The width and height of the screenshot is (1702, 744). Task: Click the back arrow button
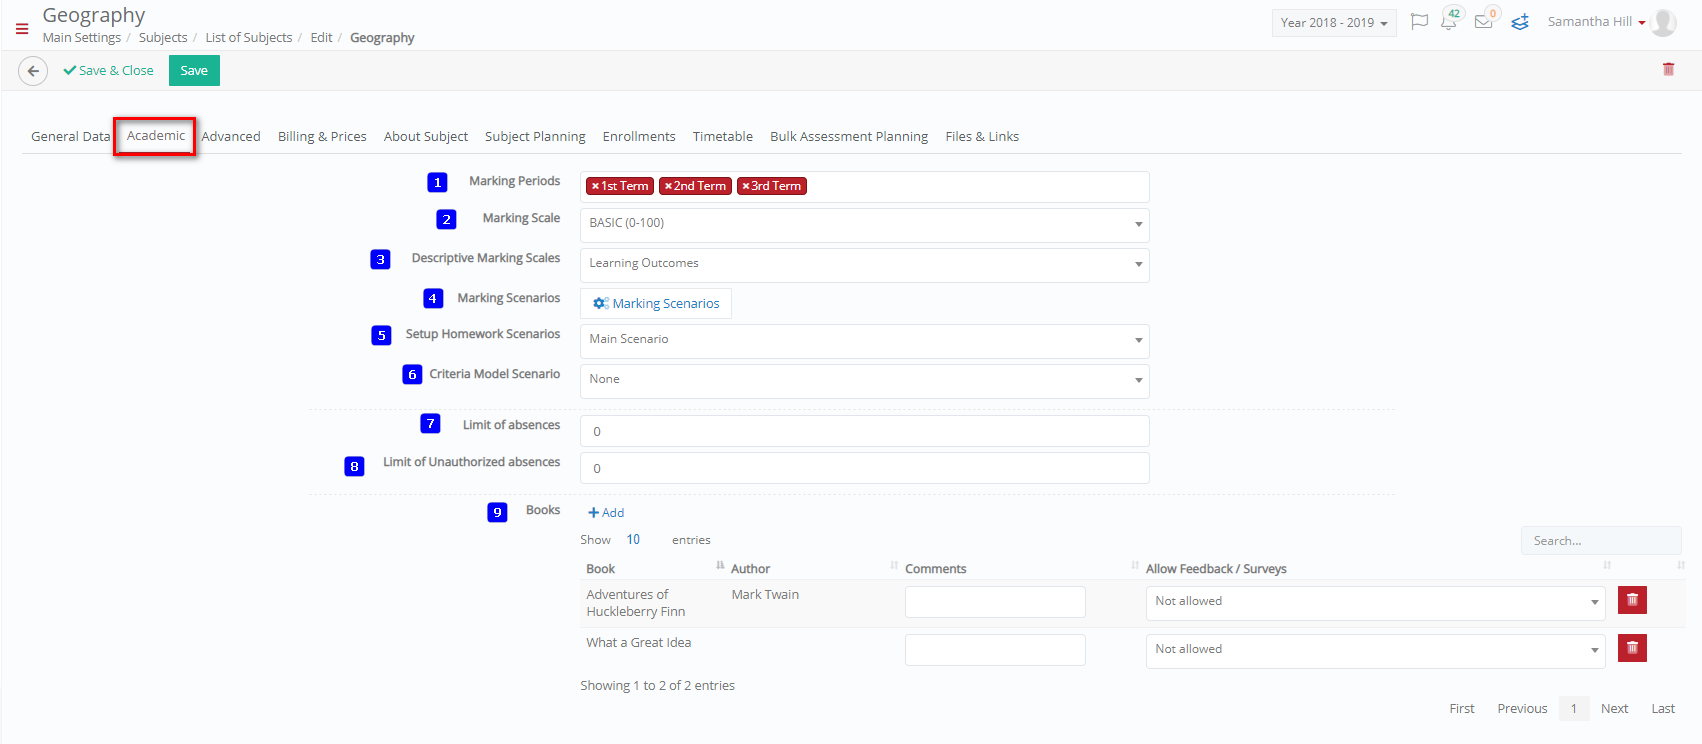click(33, 71)
